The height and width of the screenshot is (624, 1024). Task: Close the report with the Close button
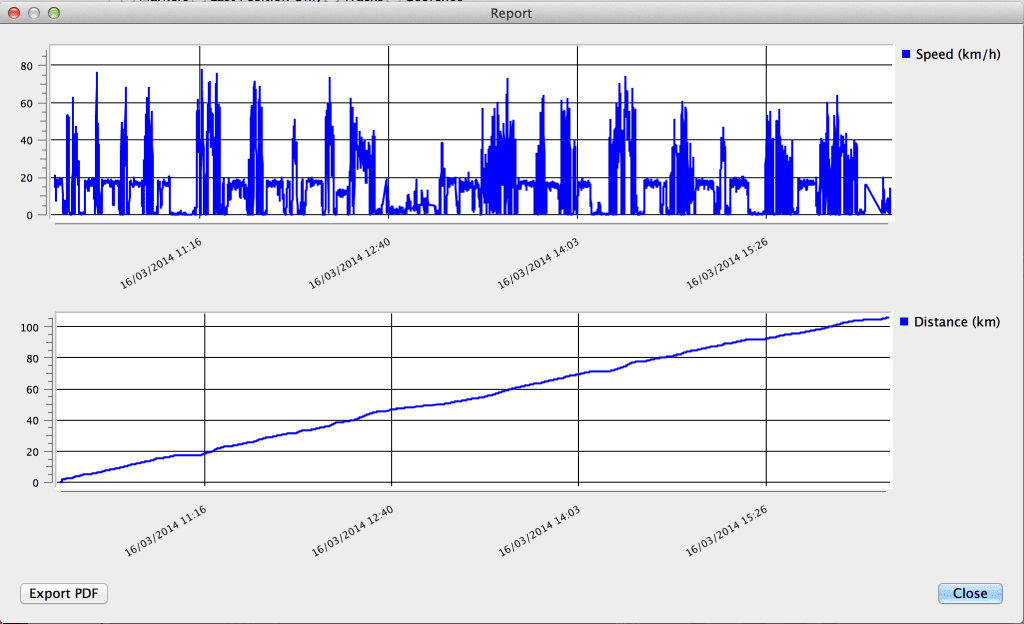coord(970,593)
